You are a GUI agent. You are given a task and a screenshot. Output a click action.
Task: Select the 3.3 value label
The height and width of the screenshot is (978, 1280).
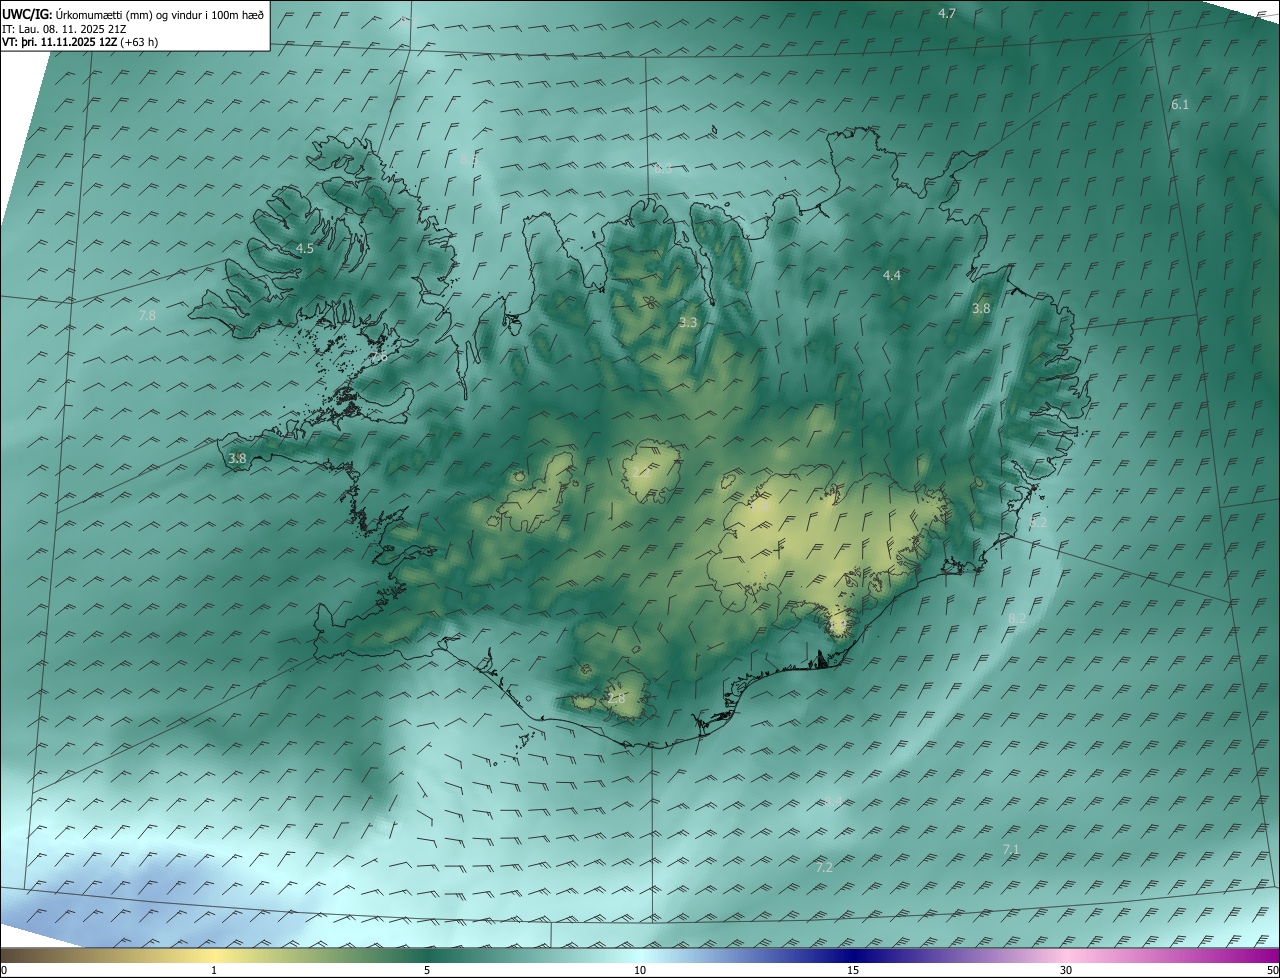688,322
